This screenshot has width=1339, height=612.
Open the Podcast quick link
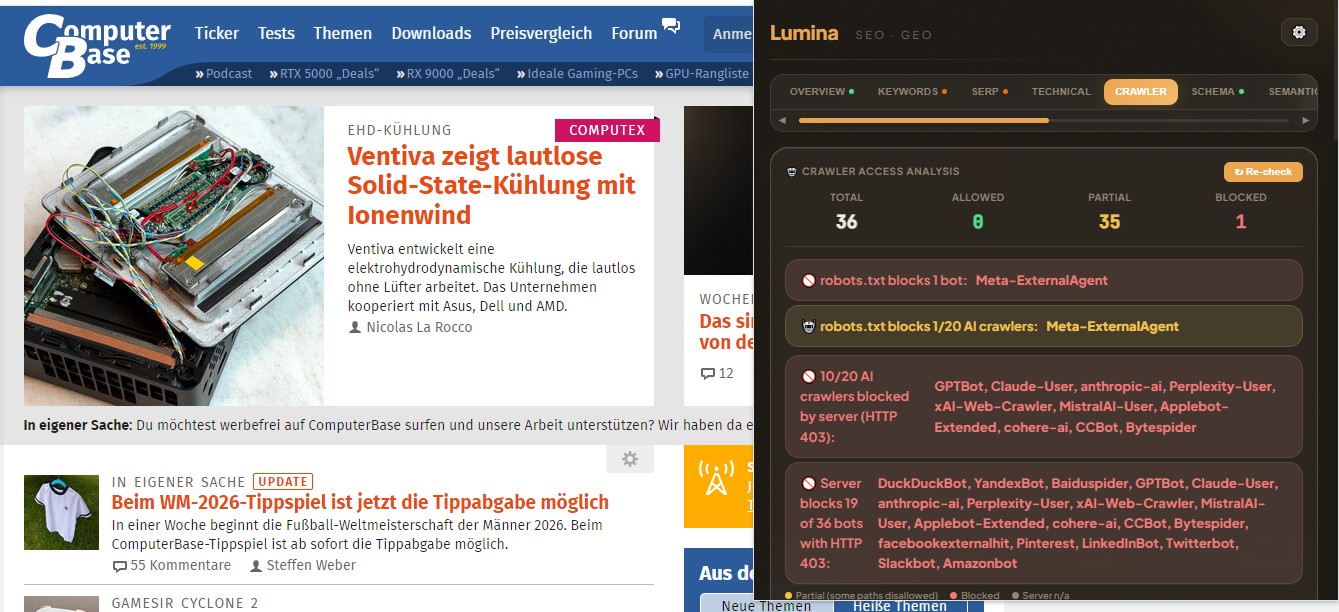pyautogui.click(x=224, y=73)
